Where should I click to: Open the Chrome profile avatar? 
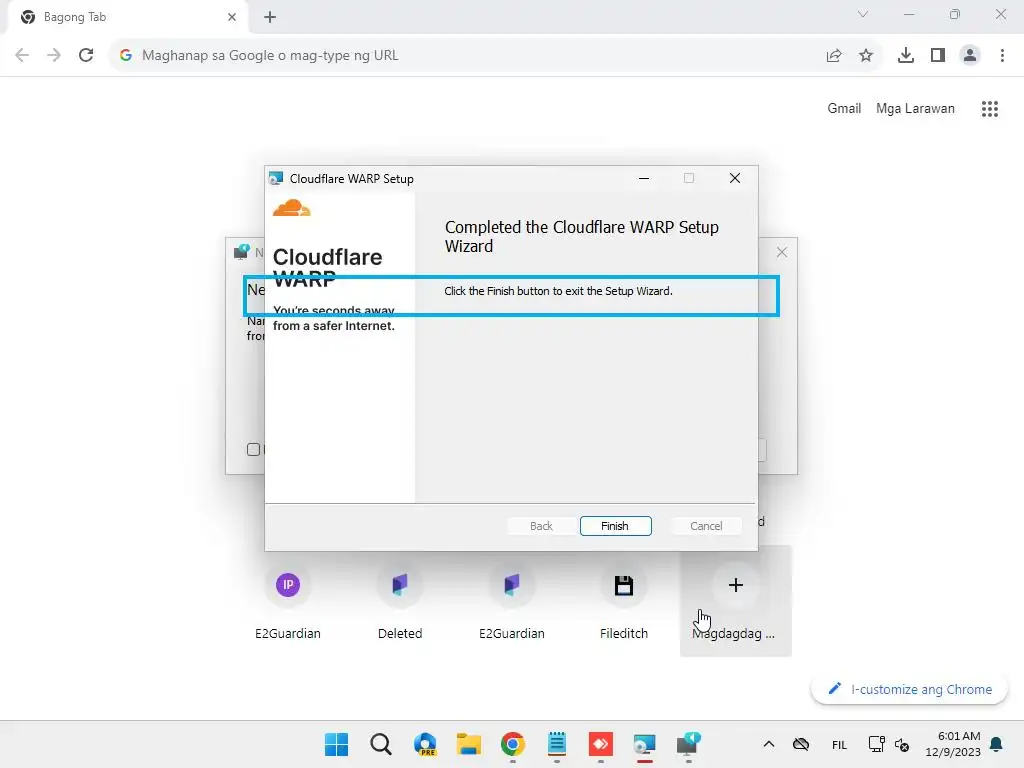[970, 56]
